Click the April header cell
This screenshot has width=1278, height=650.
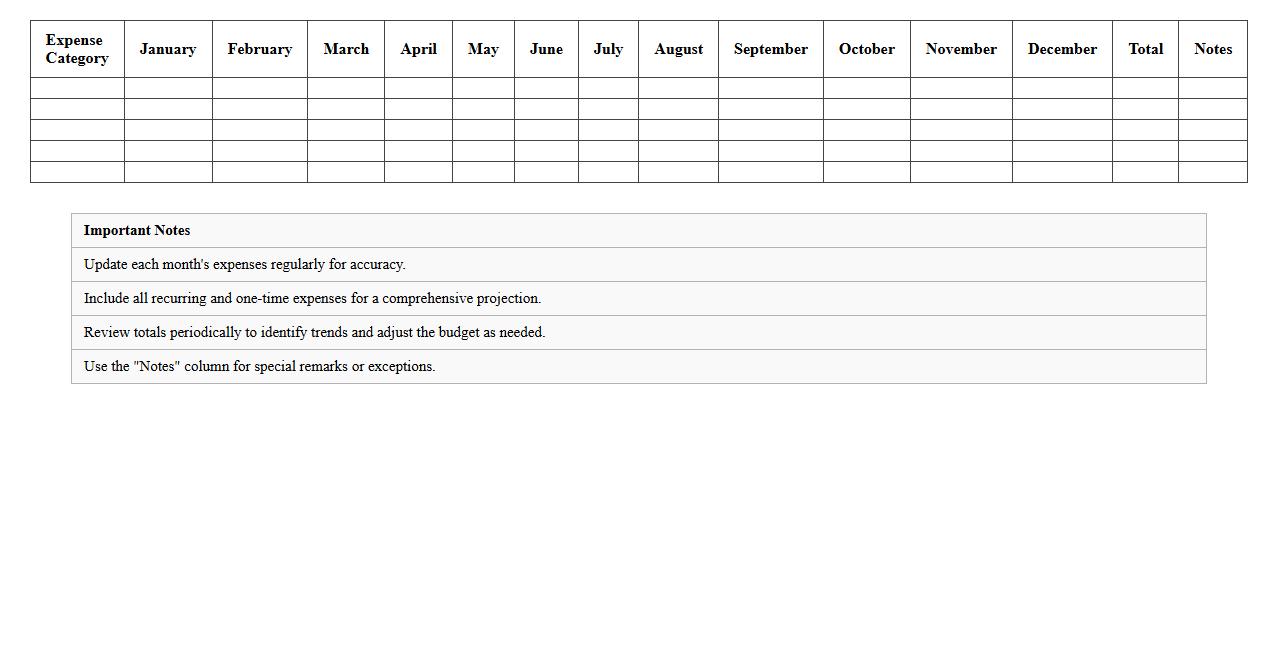coord(418,49)
